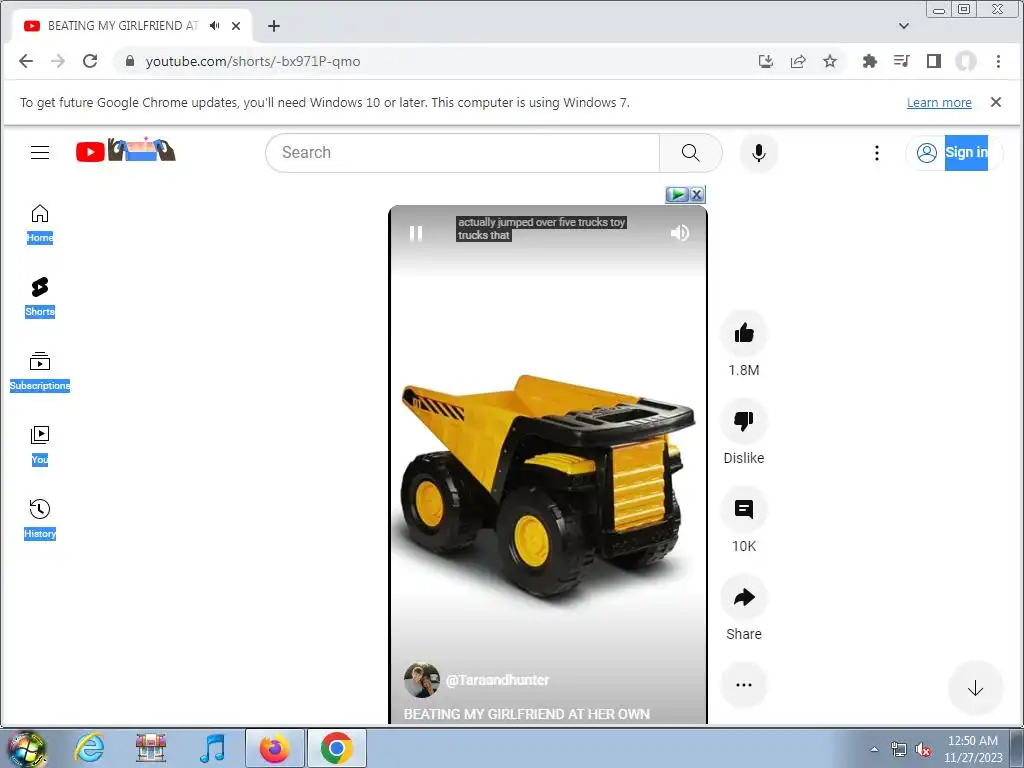Click the channel avatar thumbnail

pyautogui.click(x=422, y=680)
